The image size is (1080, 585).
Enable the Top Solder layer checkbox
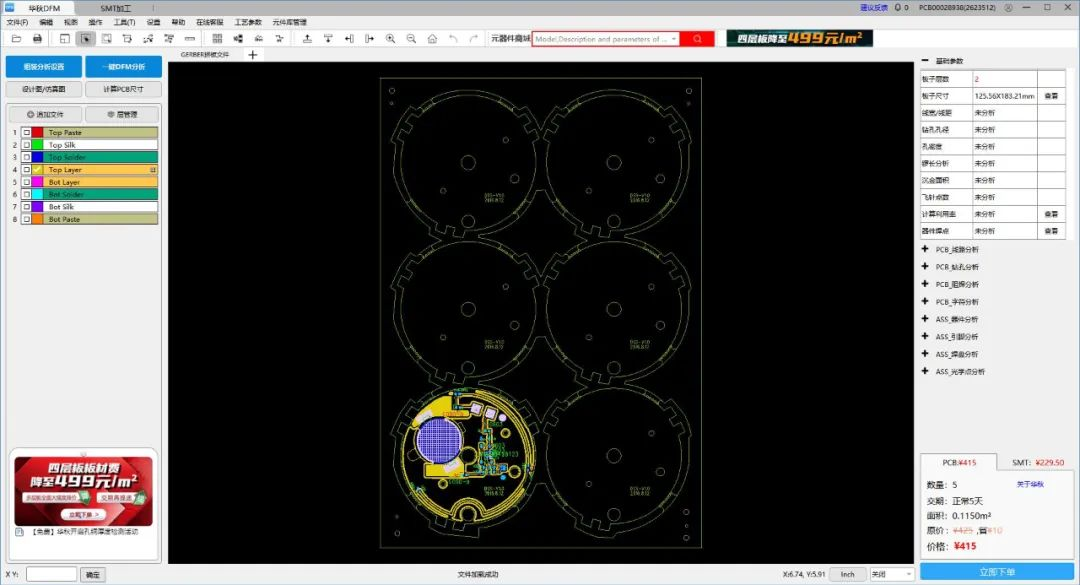click(26, 157)
